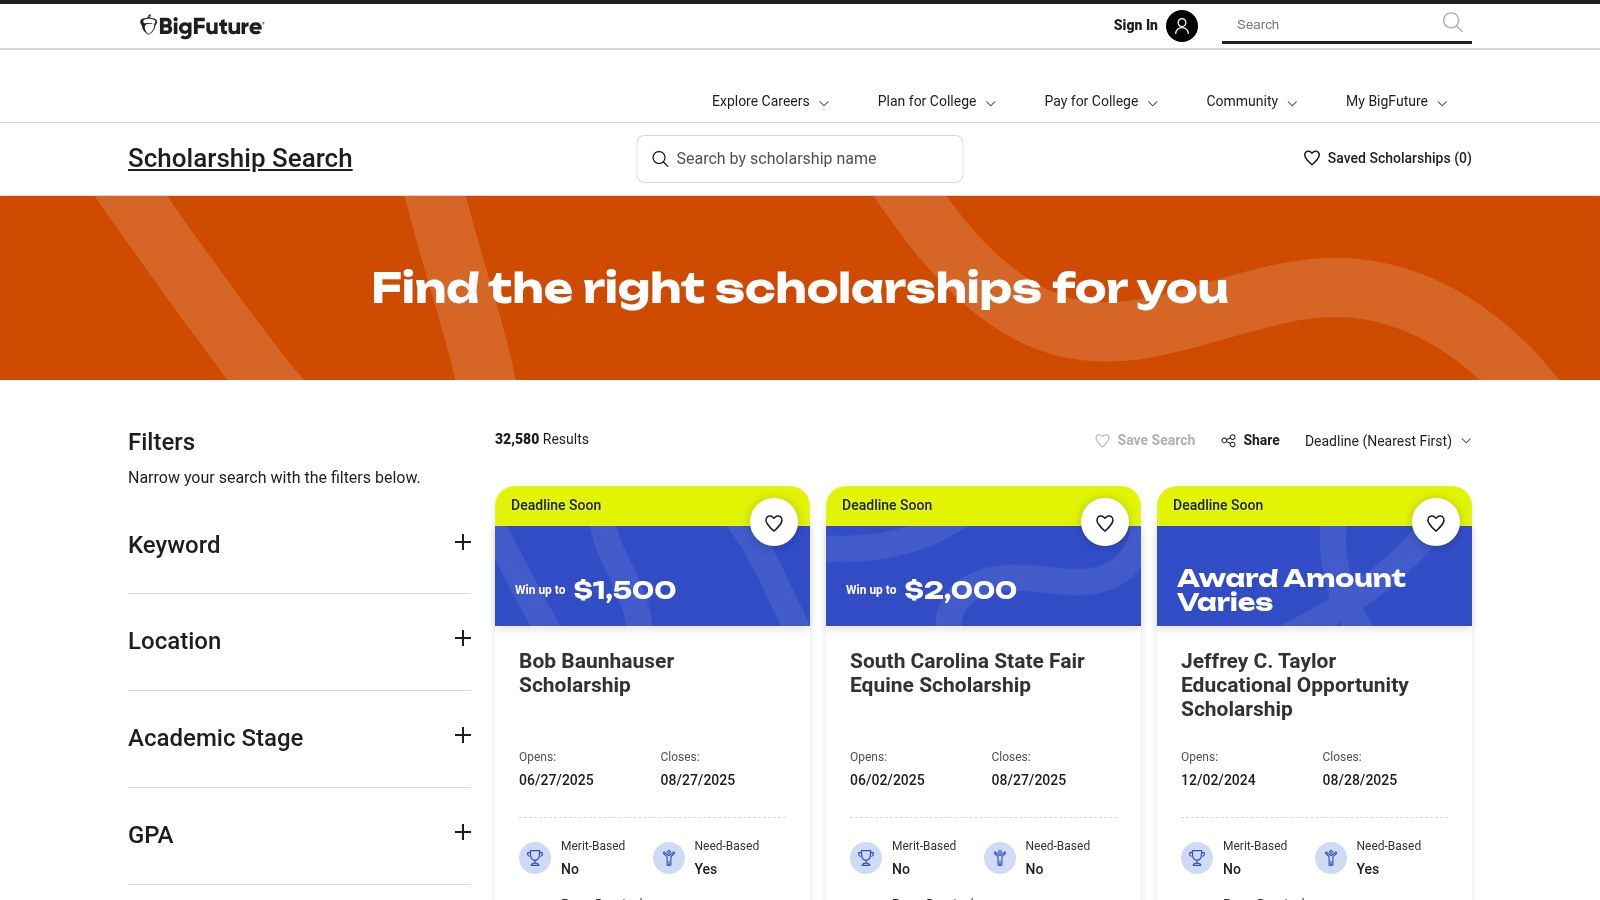Open the Community menu
The height and width of the screenshot is (900, 1600).
[1242, 101]
